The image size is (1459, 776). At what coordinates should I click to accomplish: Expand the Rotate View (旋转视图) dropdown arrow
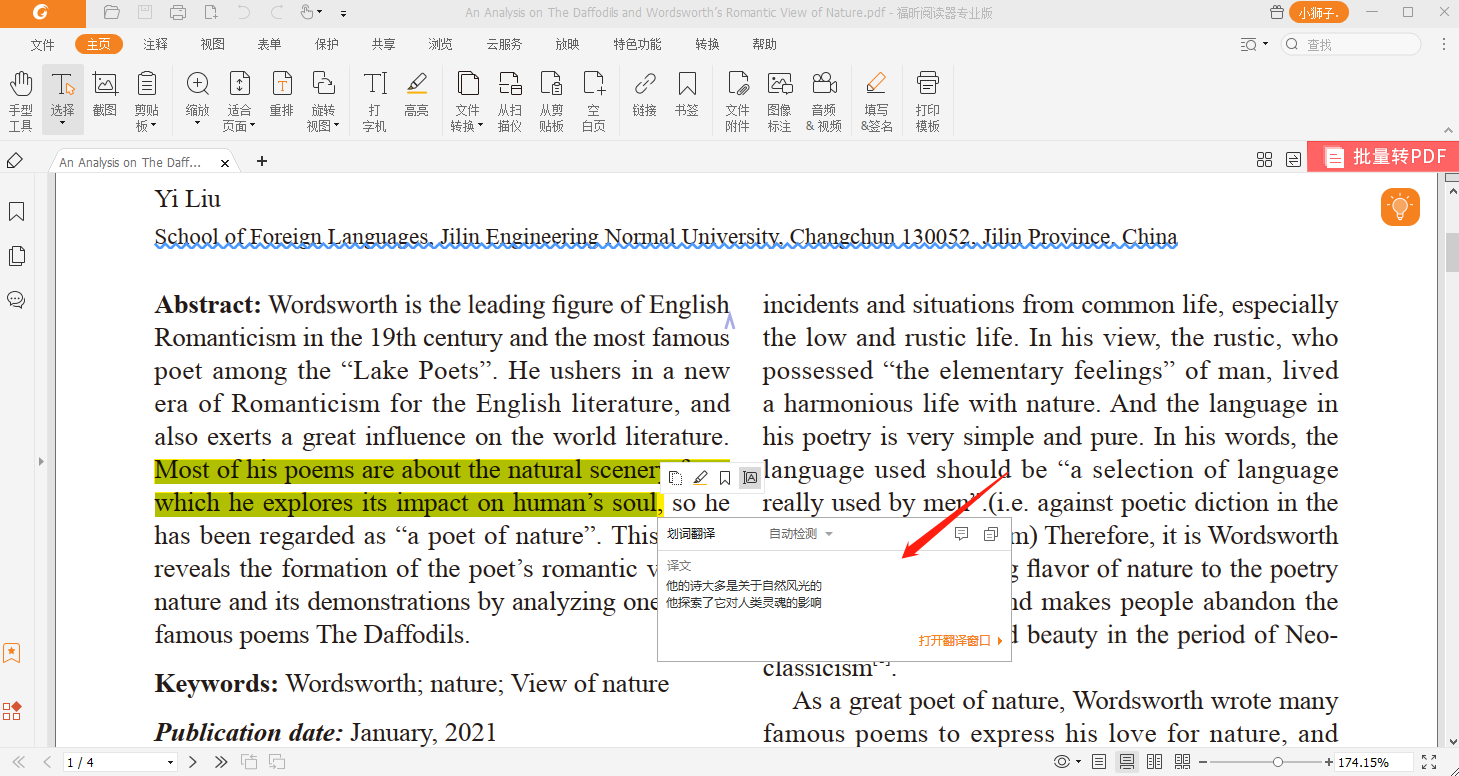[337, 126]
